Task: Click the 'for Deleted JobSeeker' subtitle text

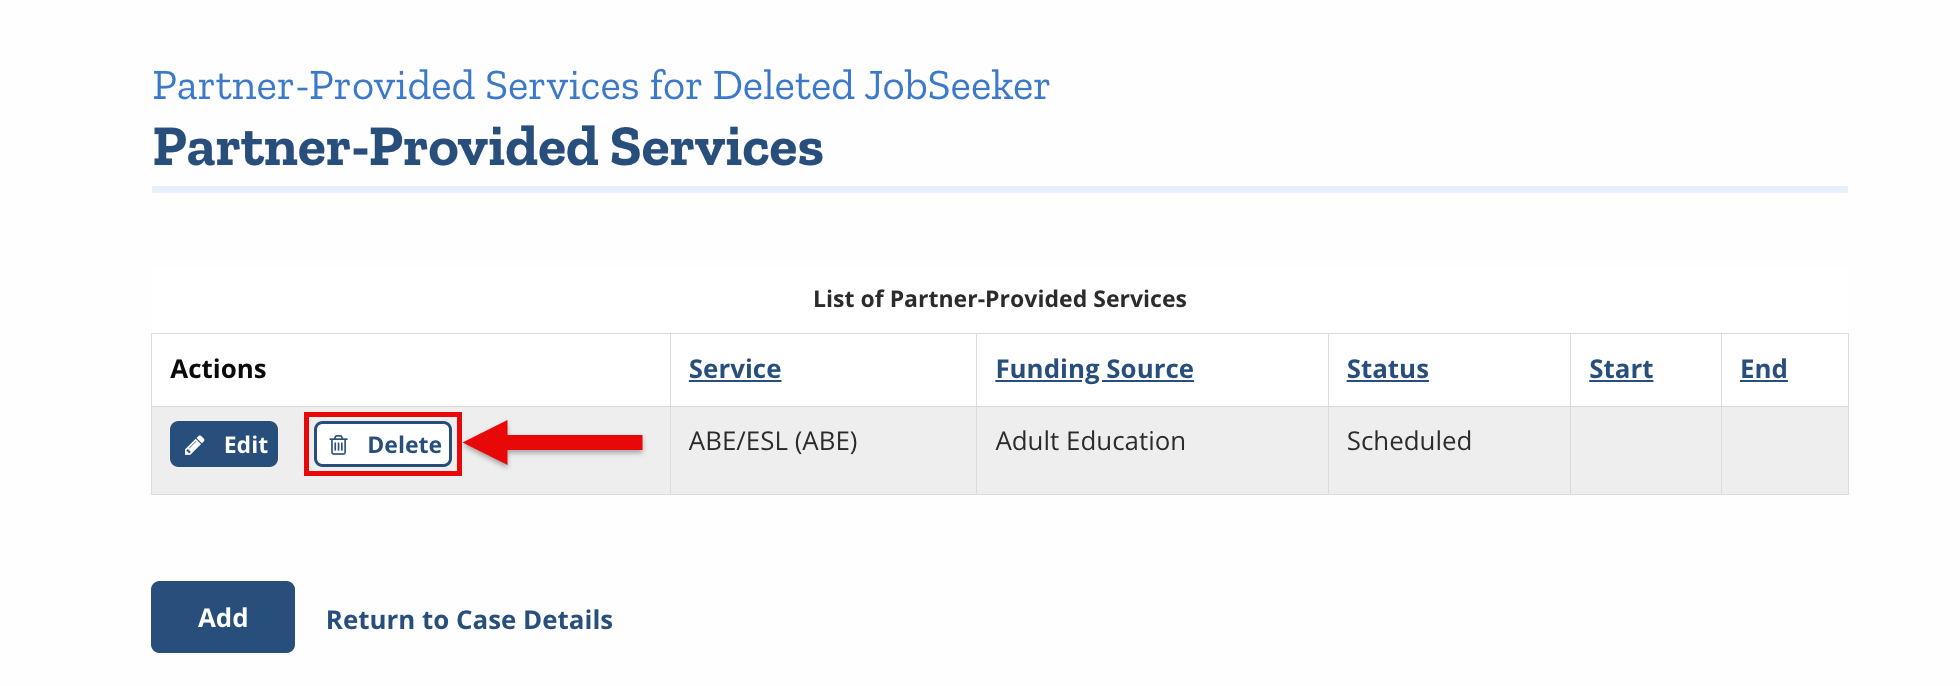Action: click(x=849, y=86)
